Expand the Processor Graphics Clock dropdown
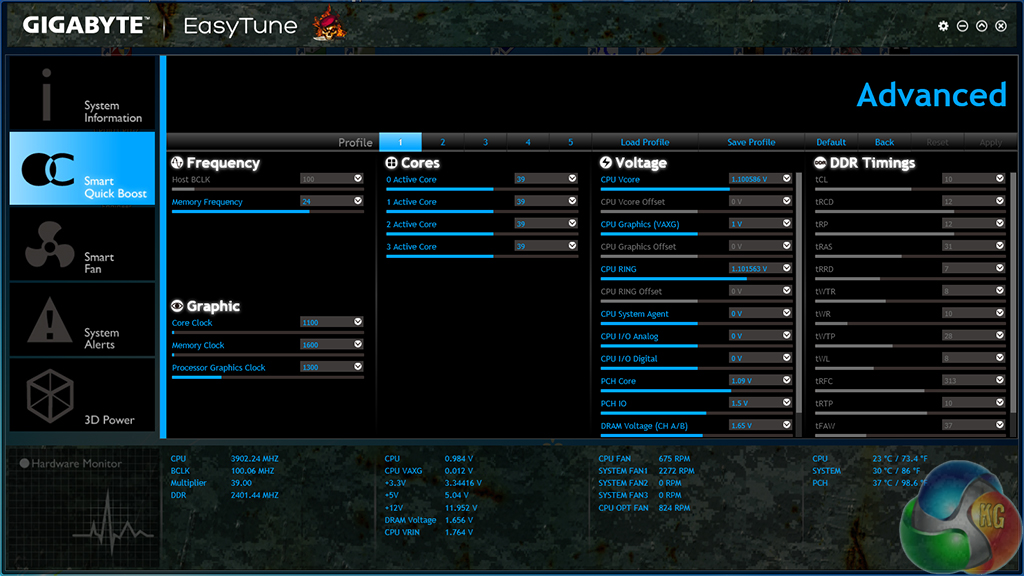This screenshot has width=1024, height=576. point(358,366)
